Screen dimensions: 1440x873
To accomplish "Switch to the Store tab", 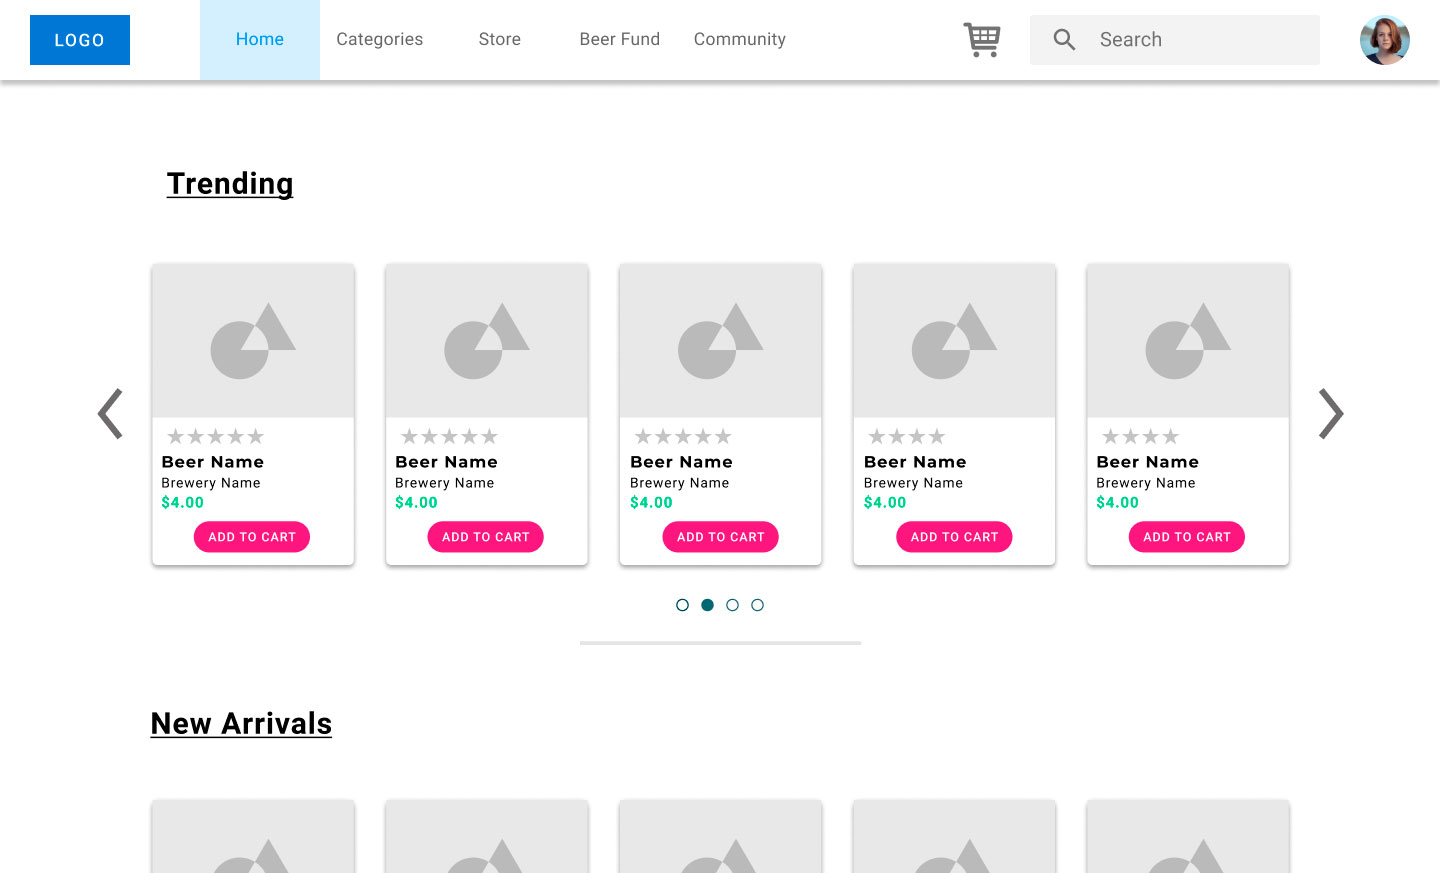I will 500,40.
